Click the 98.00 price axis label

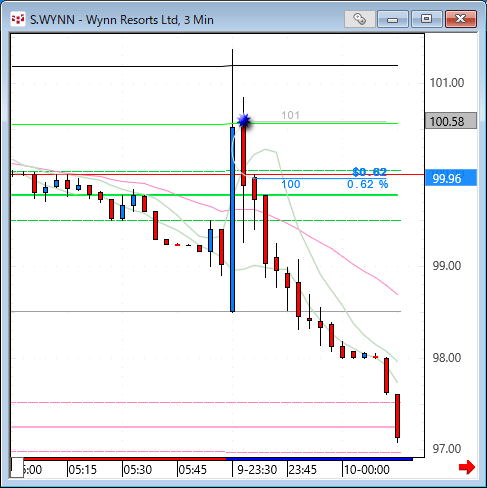(447, 358)
